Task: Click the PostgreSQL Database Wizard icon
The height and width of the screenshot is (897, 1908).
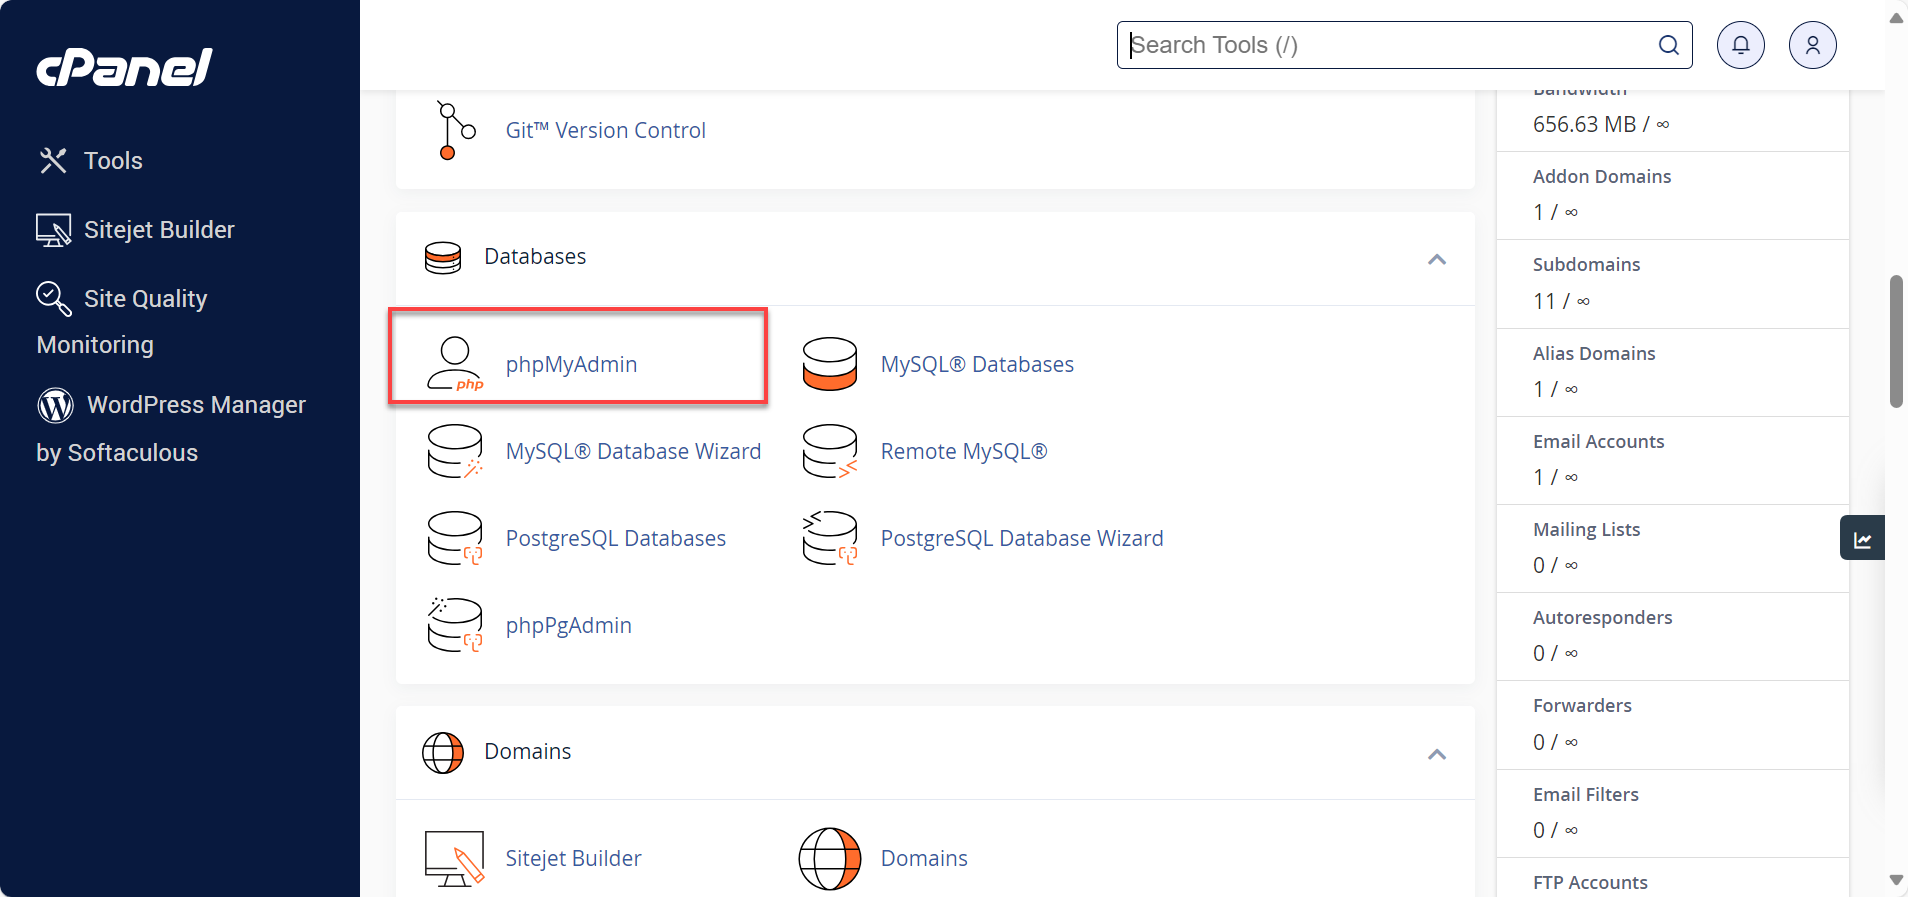Action: [830, 538]
